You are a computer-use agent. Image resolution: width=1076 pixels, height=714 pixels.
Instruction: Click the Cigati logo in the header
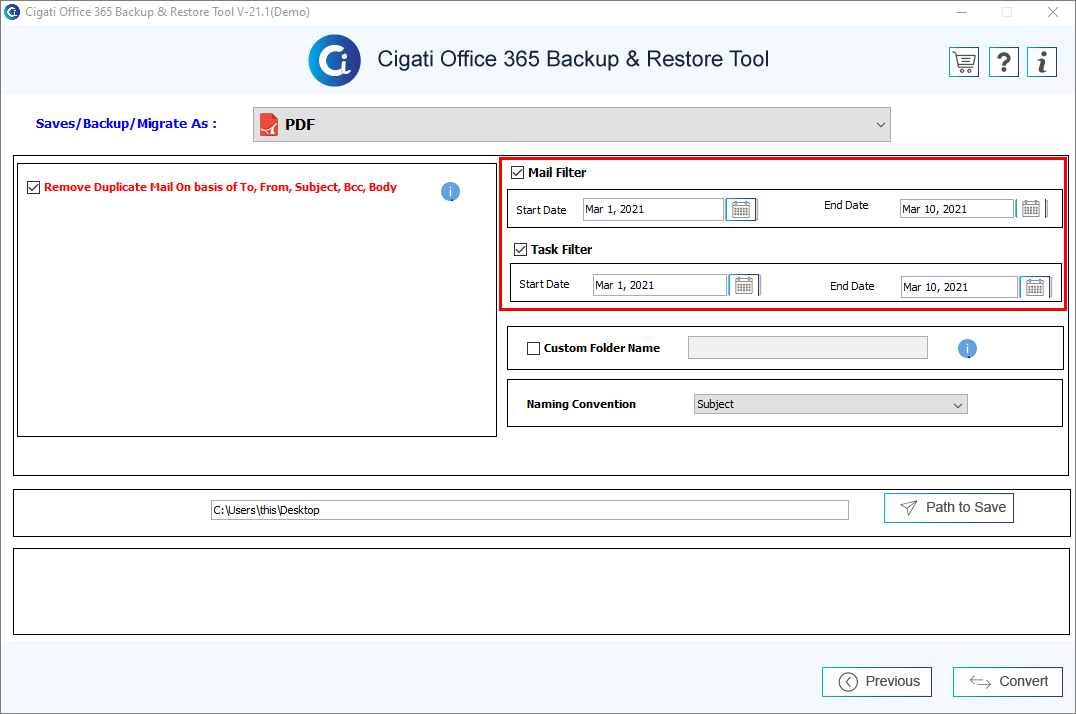pyautogui.click(x=334, y=60)
